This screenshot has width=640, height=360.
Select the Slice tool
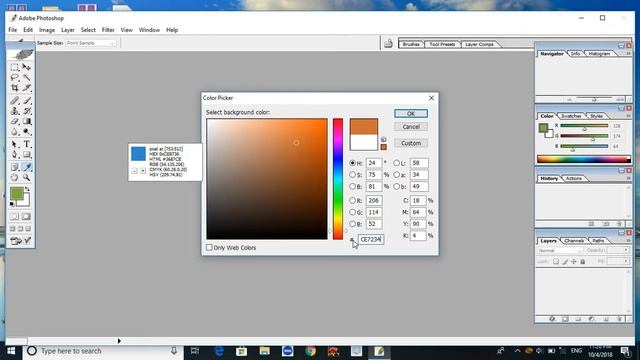pyautogui.click(x=27, y=88)
